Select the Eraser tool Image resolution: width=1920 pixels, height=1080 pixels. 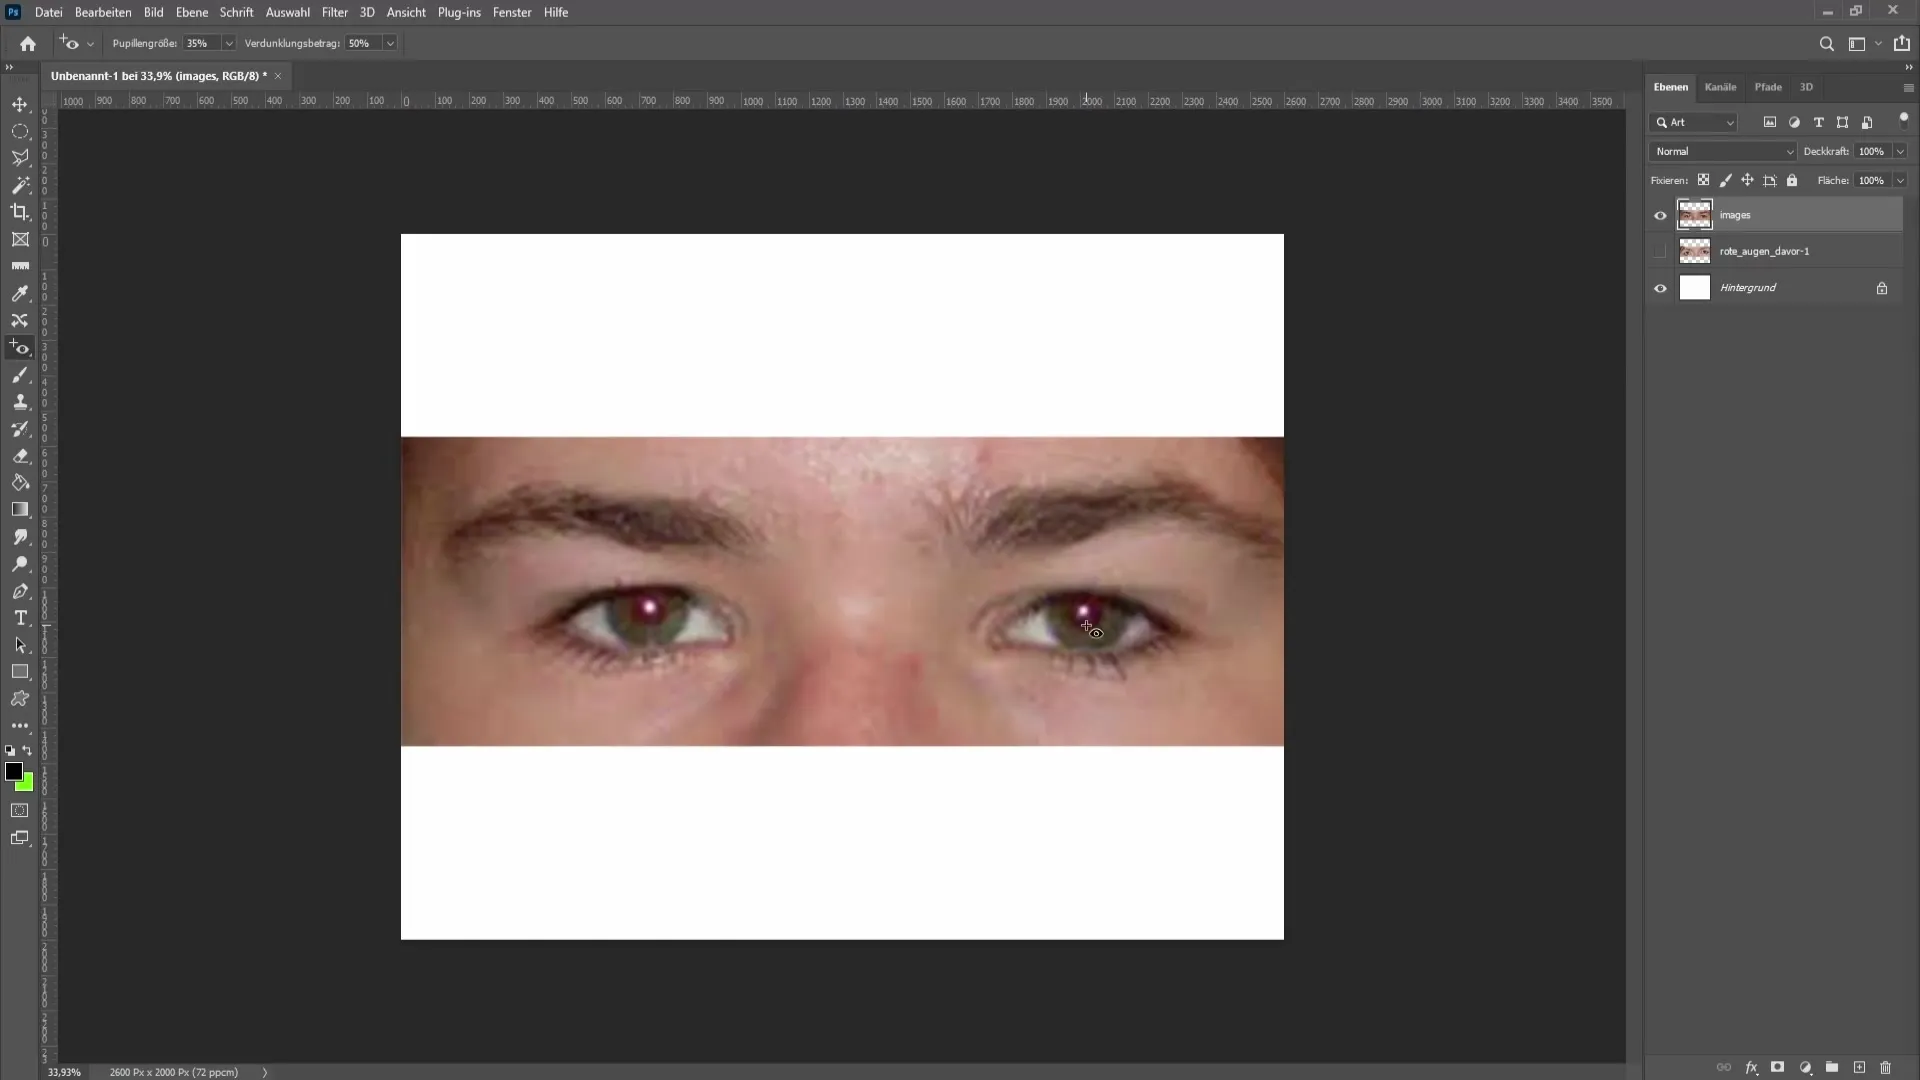tap(21, 455)
